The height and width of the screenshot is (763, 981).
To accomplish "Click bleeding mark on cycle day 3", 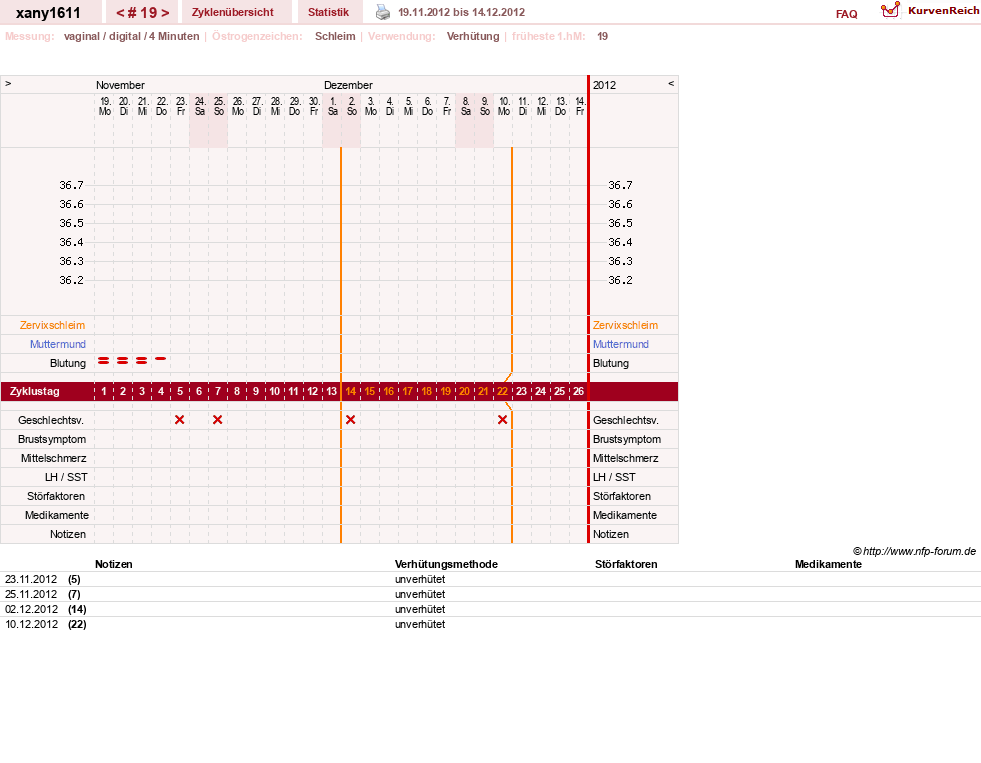I will coord(141,361).
